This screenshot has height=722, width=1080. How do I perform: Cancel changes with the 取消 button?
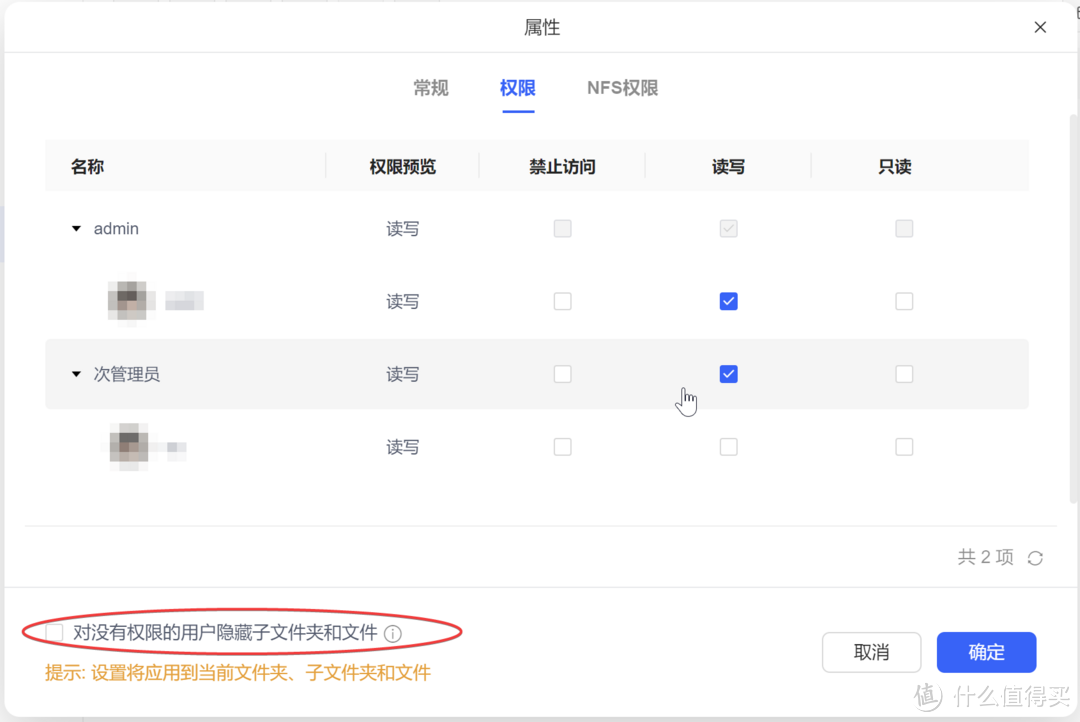click(871, 652)
